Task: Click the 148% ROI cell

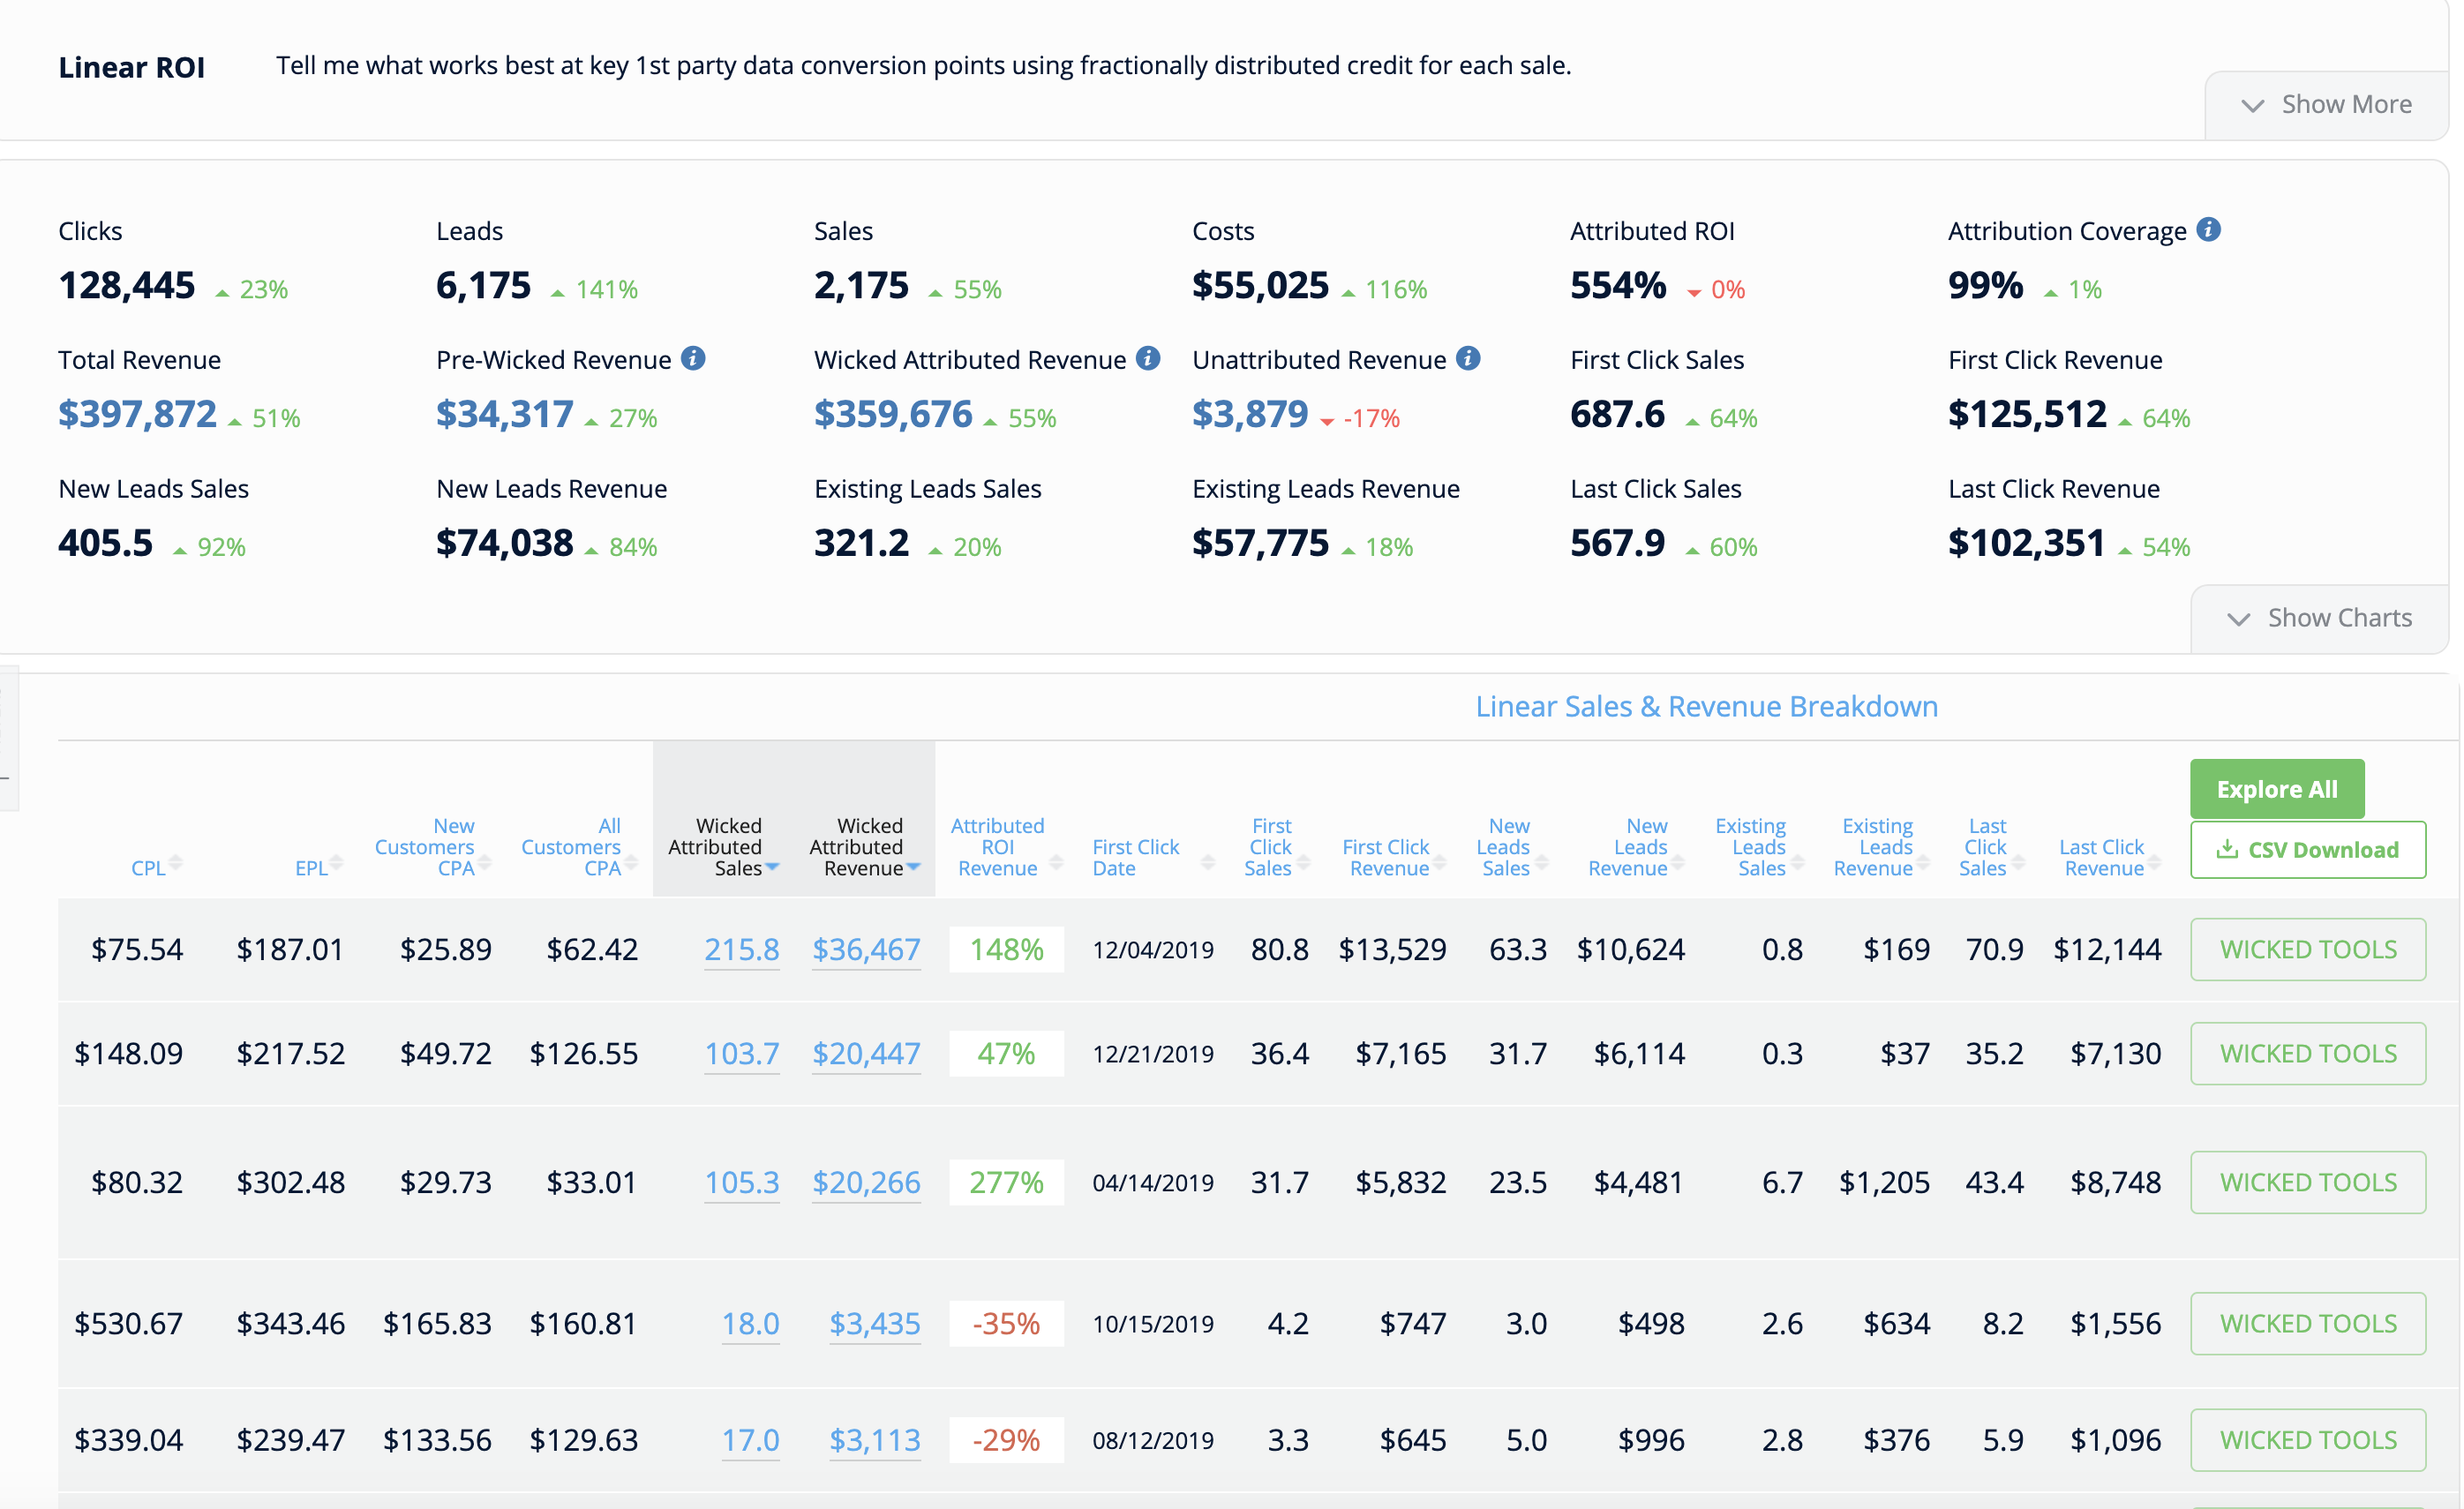Action: [x=1006, y=949]
